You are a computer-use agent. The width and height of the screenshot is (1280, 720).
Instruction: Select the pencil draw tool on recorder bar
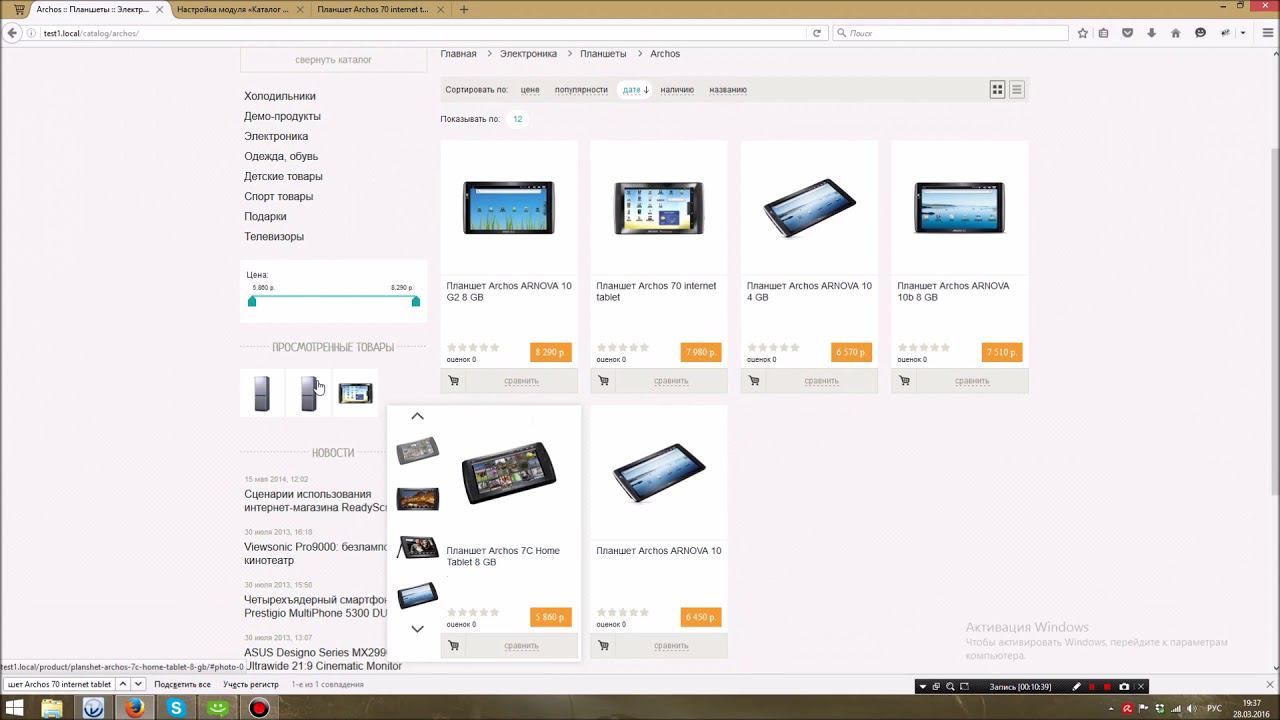[1076, 687]
